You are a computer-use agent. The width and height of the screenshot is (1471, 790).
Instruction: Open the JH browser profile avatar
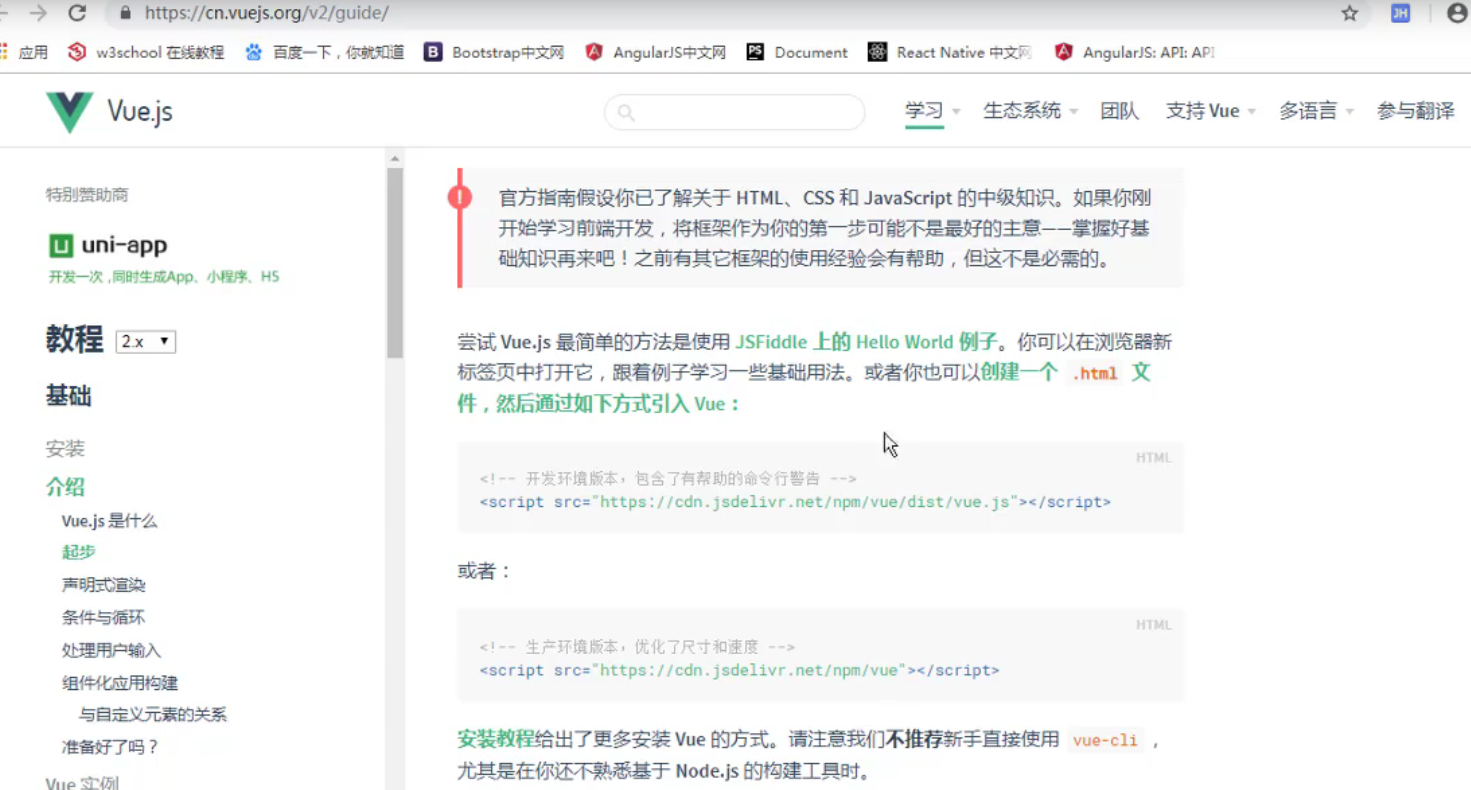pos(1400,14)
